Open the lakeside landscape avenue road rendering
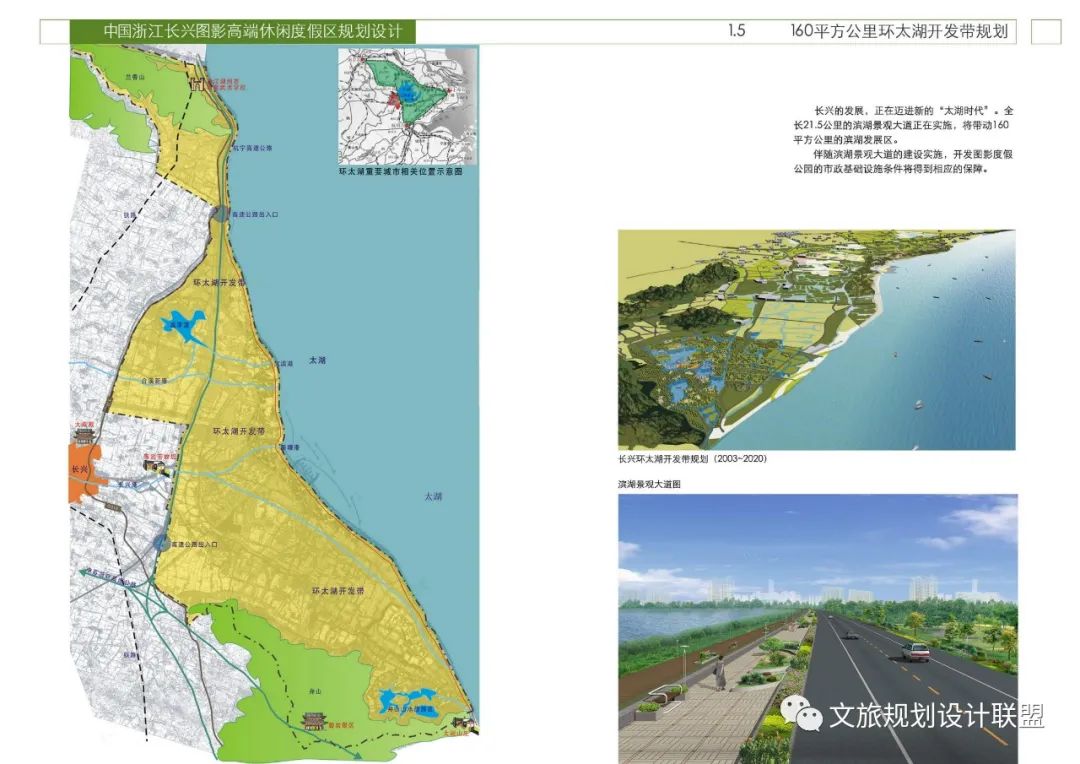1080x764 pixels. click(818, 628)
